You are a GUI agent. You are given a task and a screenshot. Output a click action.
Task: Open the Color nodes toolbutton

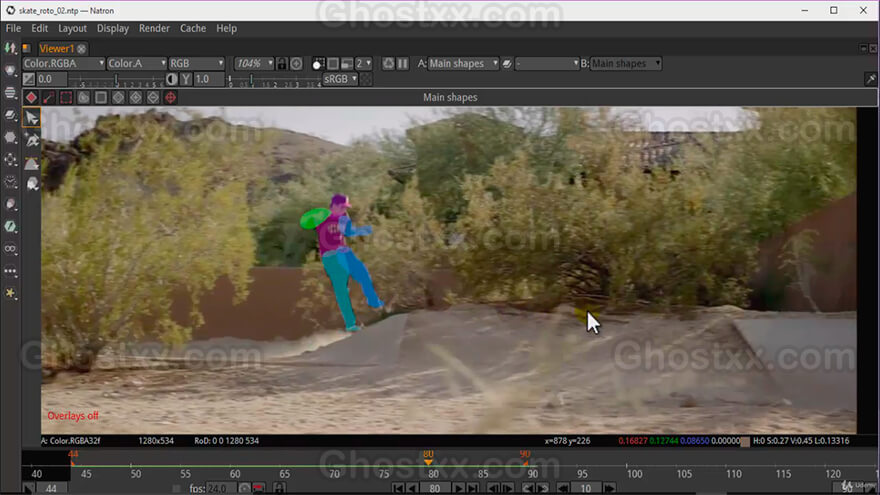point(10,115)
